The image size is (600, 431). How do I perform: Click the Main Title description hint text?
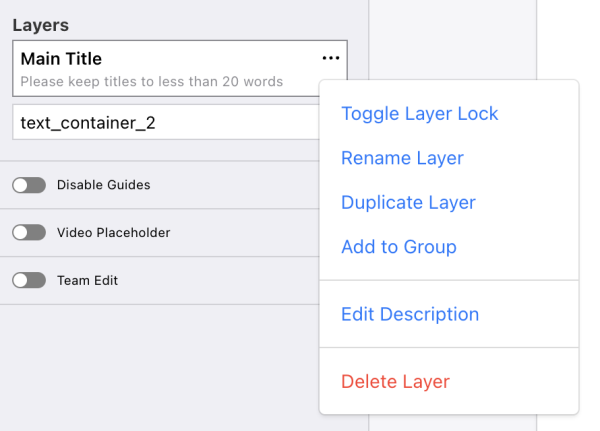pyautogui.click(x=151, y=81)
